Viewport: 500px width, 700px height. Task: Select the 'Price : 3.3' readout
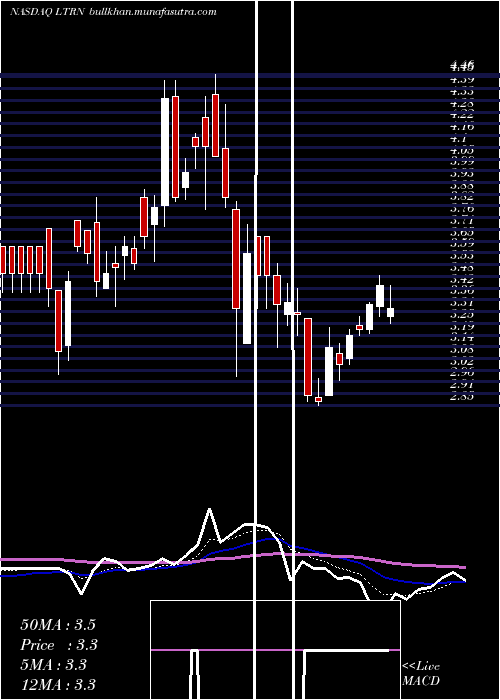point(59,645)
